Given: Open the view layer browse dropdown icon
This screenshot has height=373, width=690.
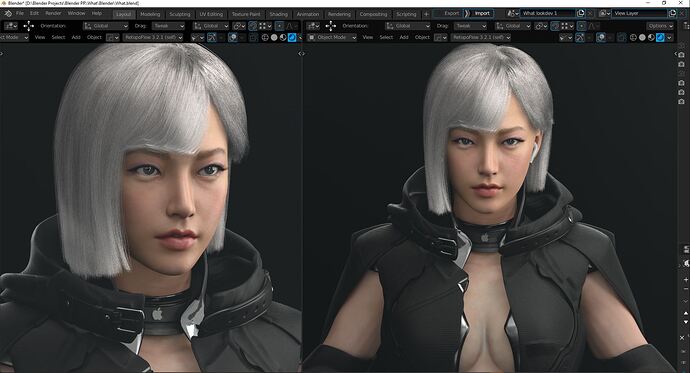Looking at the screenshot, I should (x=605, y=13).
